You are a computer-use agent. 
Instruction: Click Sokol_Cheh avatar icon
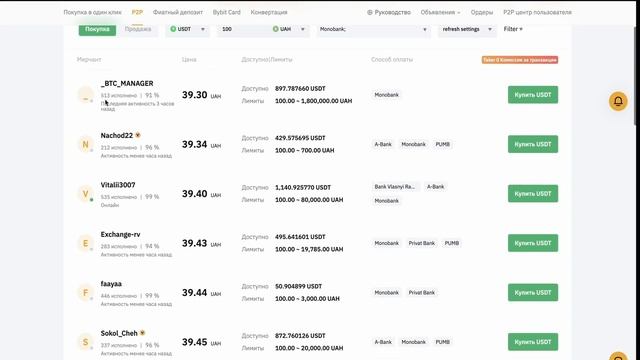coord(85,342)
